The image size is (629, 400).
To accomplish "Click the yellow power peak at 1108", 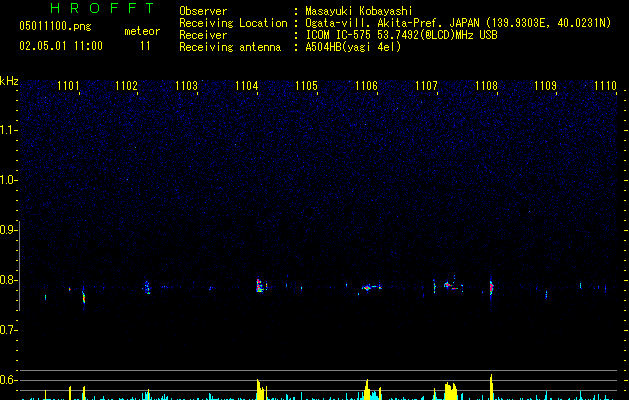I will (491, 387).
